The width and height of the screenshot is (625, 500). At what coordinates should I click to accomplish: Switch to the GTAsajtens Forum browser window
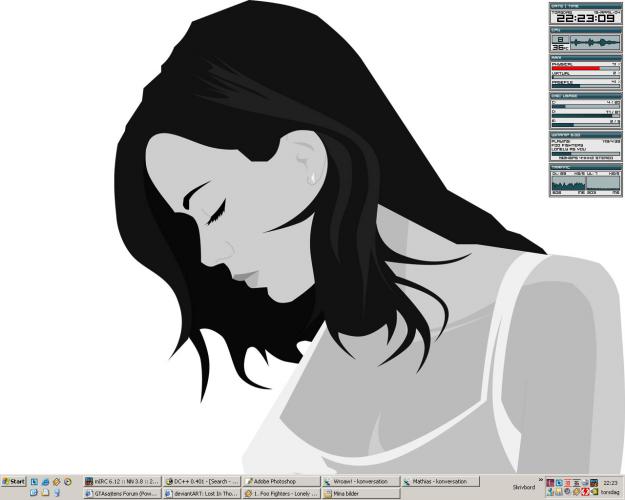tap(122, 493)
